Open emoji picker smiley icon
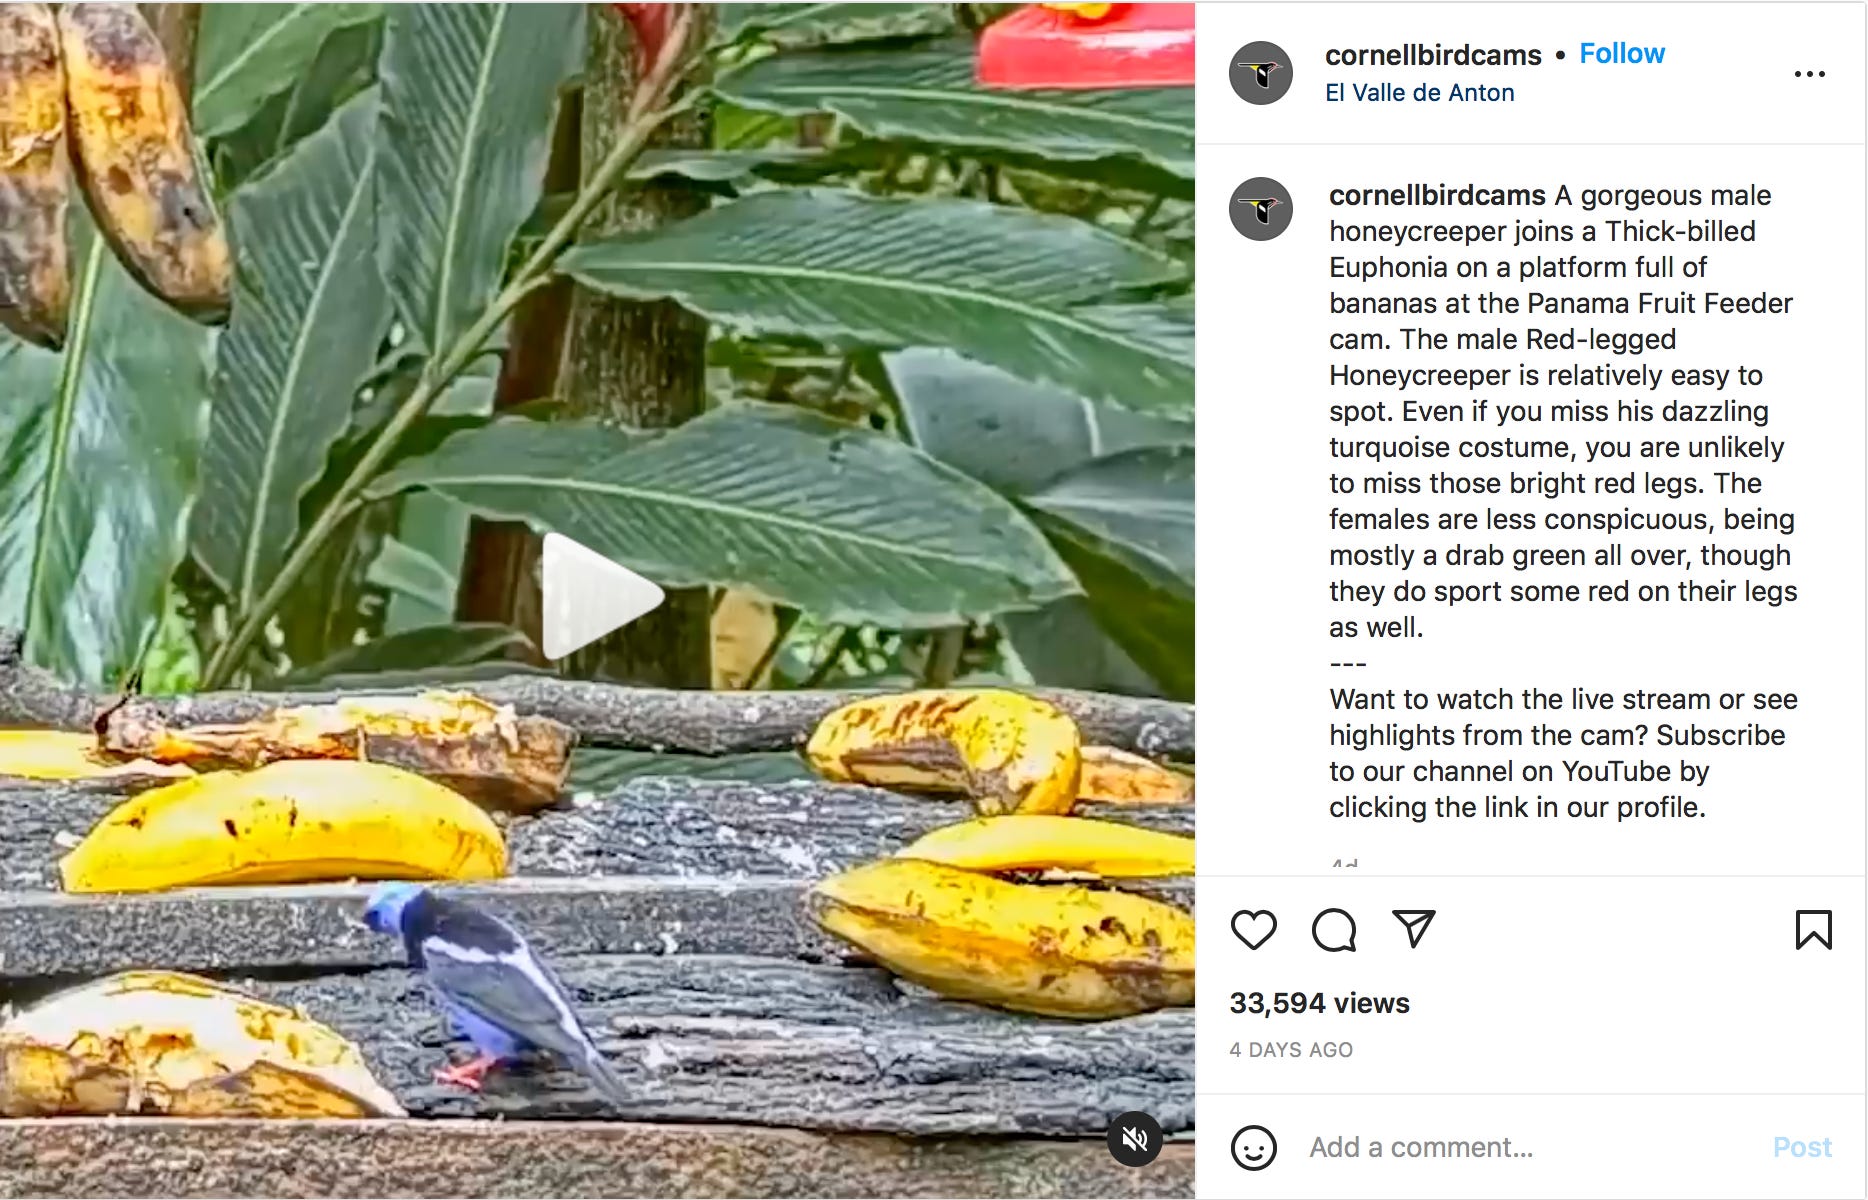The image size is (1868, 1200). coord(1254,1147)
